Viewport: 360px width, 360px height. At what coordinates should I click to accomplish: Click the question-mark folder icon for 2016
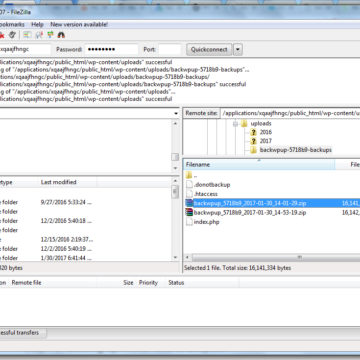tap(253, 132)
